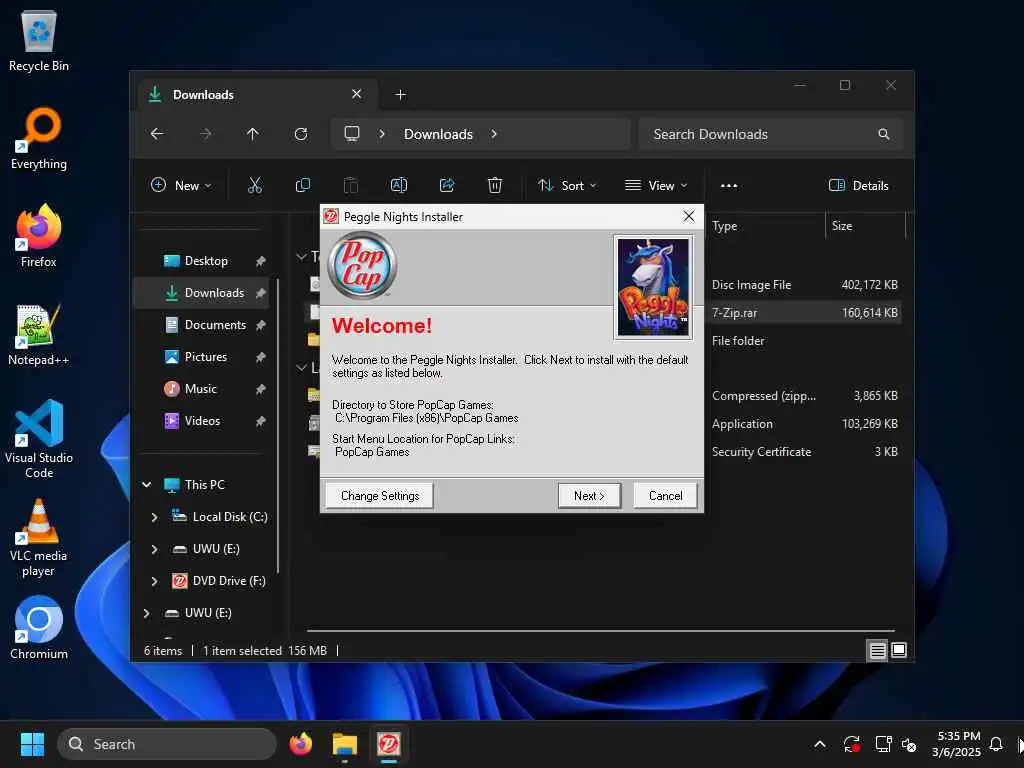Go back in File Explorer
1024x768 pixels.
(x=157, y=134)
